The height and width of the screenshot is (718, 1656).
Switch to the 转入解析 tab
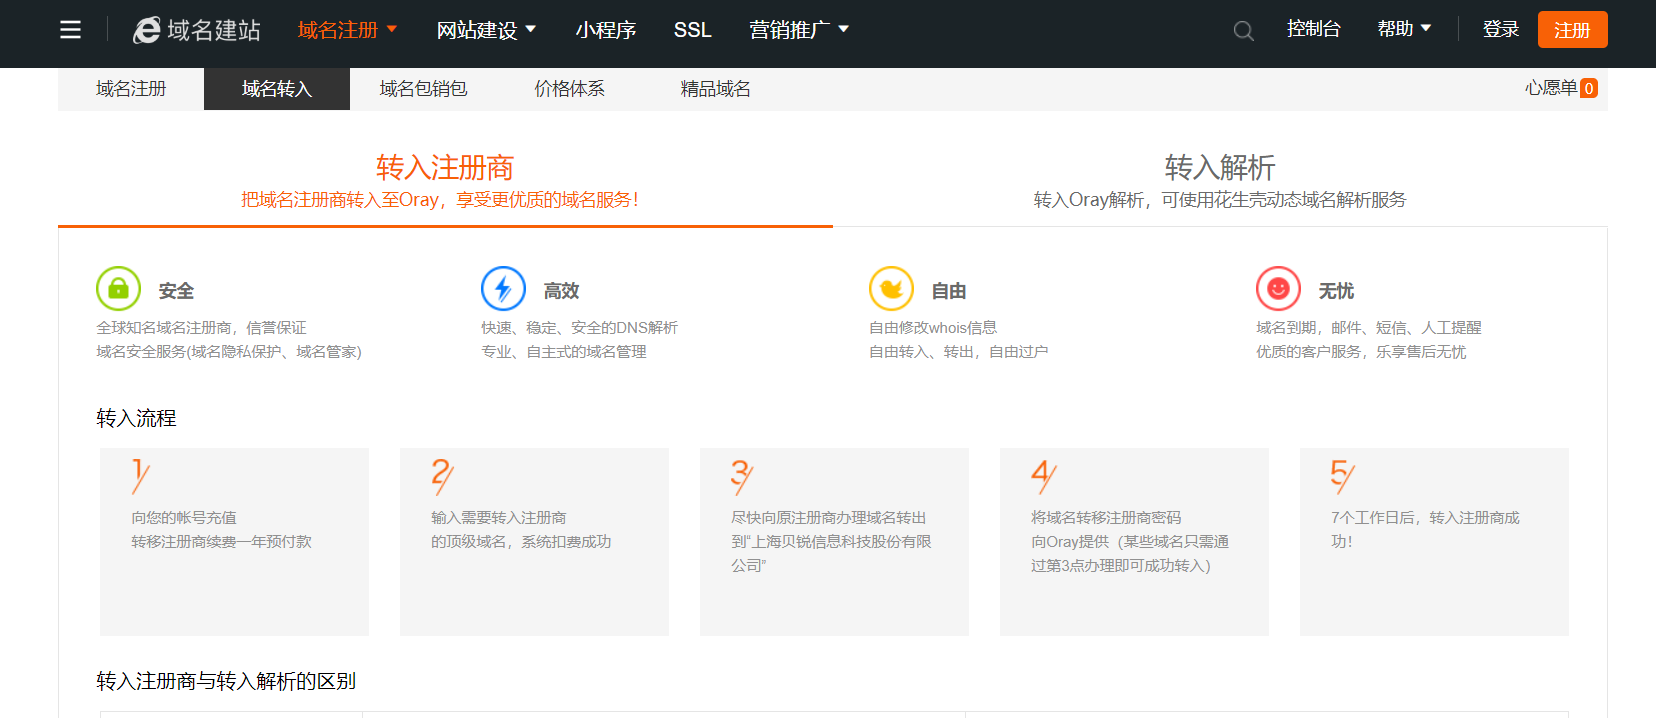1219,180
